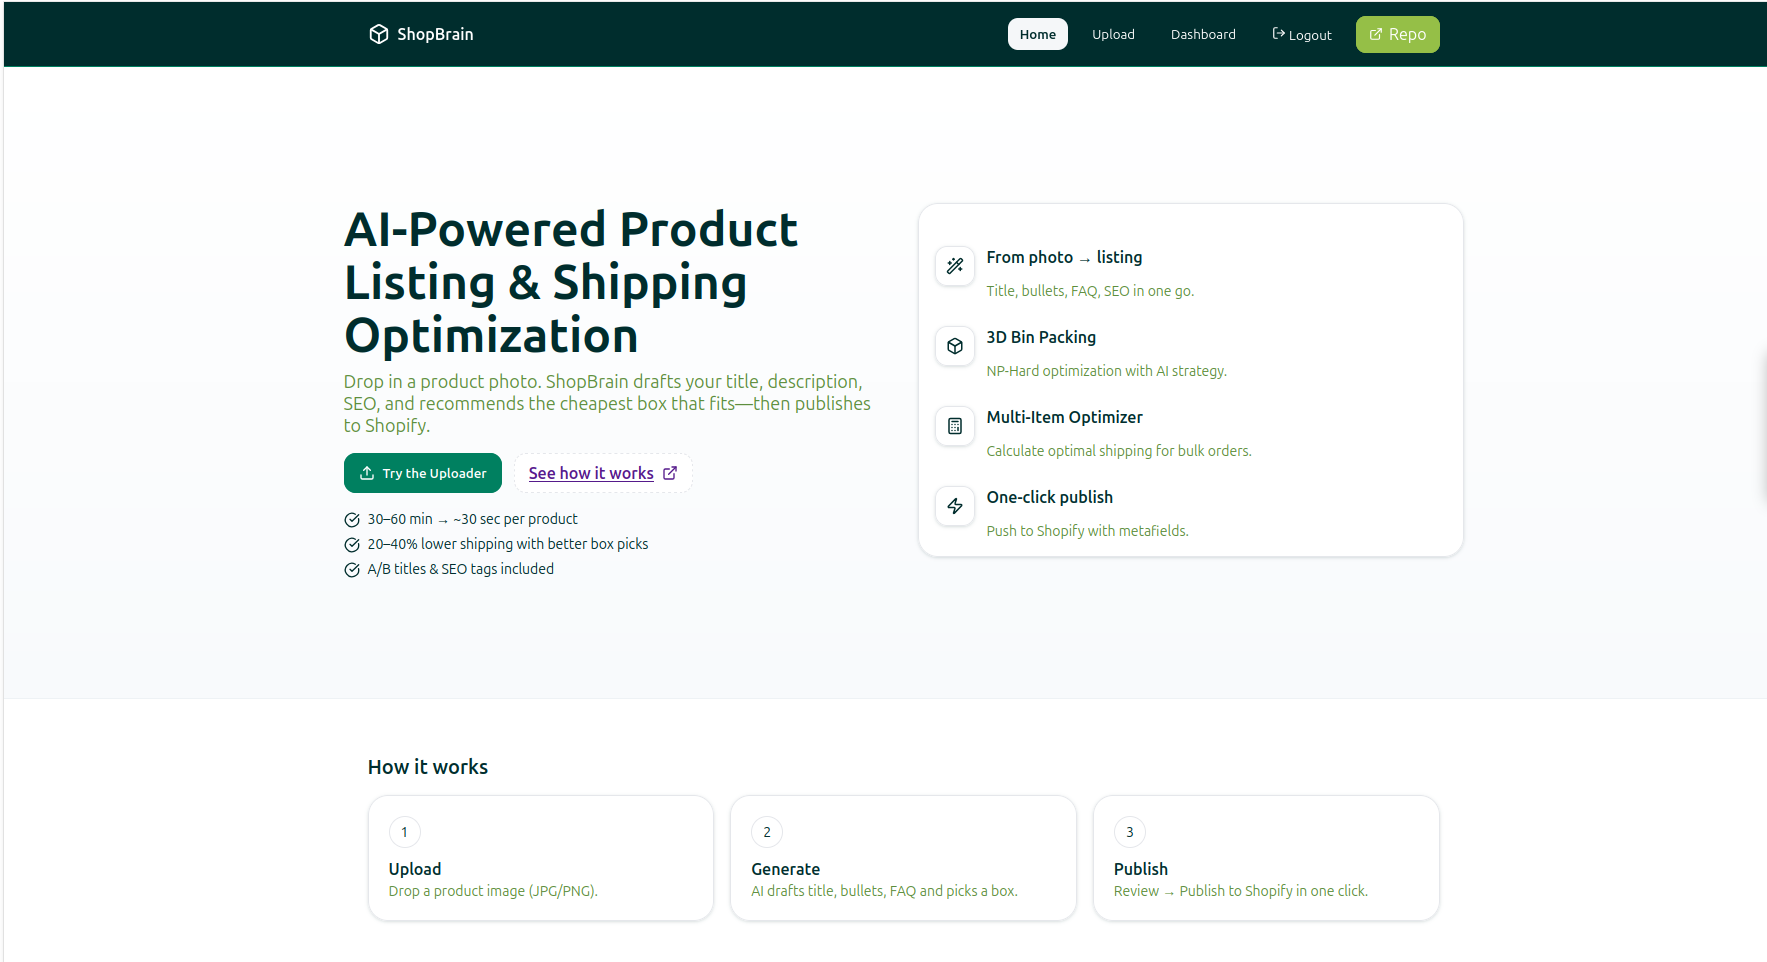Click the Multi-Item Optimizer heading

1064,417
